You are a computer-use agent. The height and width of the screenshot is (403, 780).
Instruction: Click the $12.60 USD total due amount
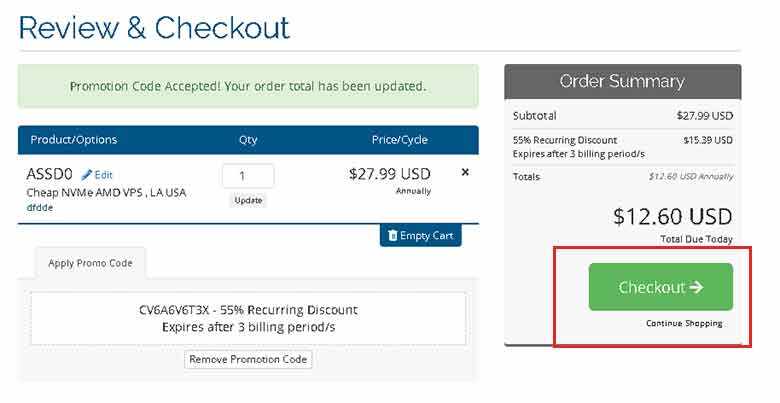673,216
